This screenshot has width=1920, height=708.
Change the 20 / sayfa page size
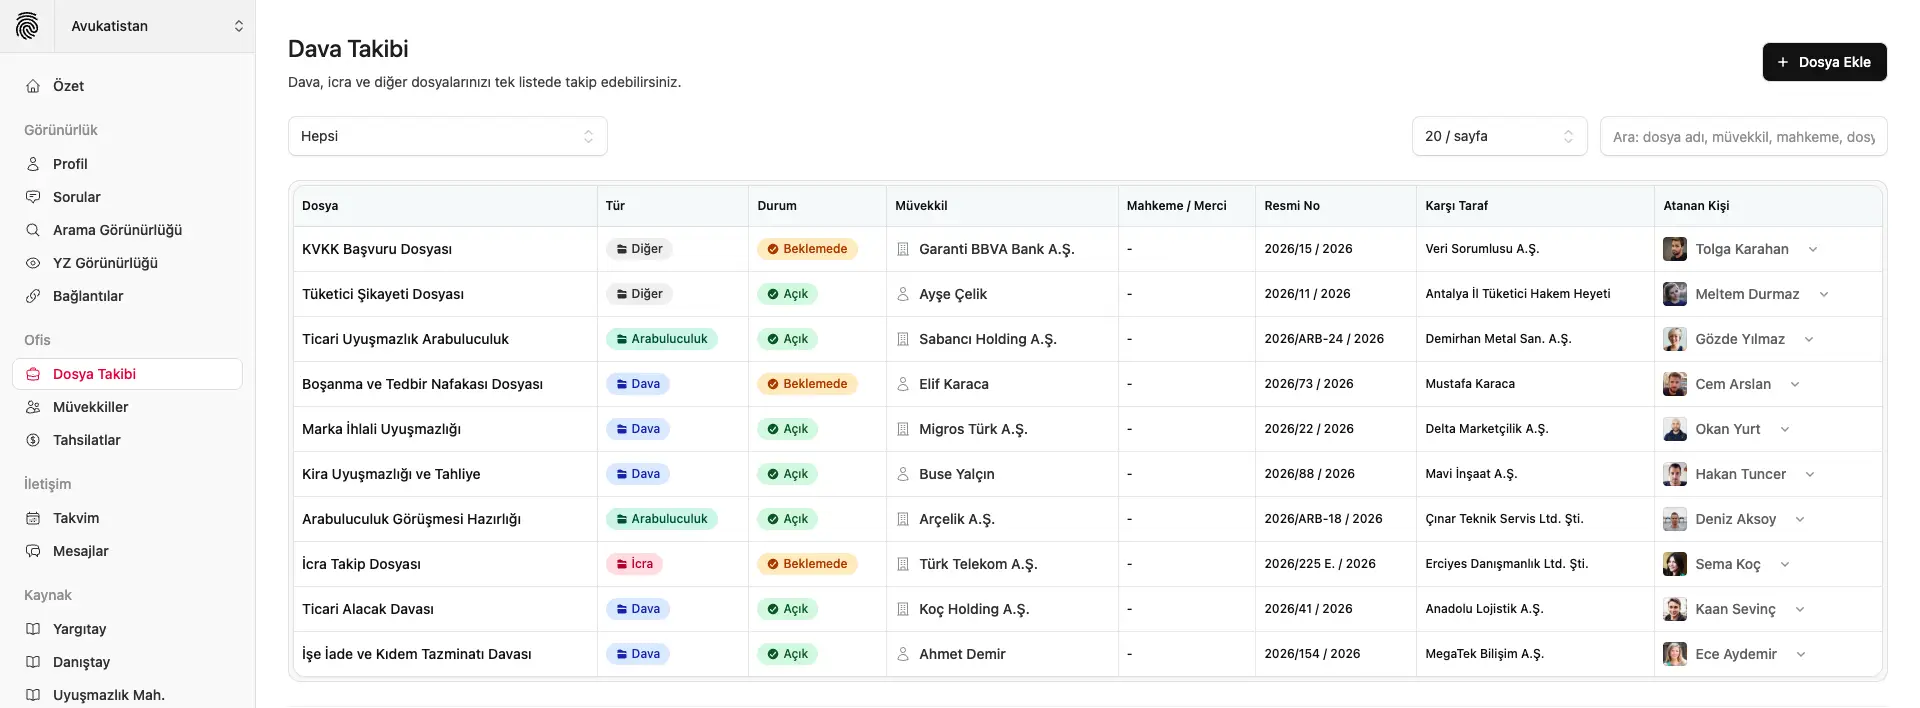[1498, 136]
